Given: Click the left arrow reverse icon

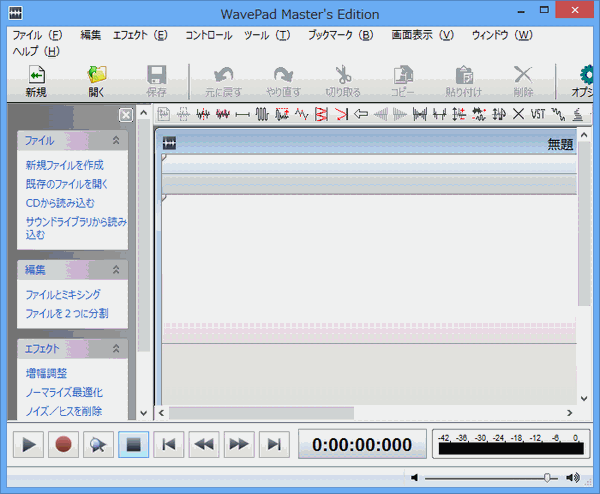Looking at the screenshot, I should click(x=361, y=114).
